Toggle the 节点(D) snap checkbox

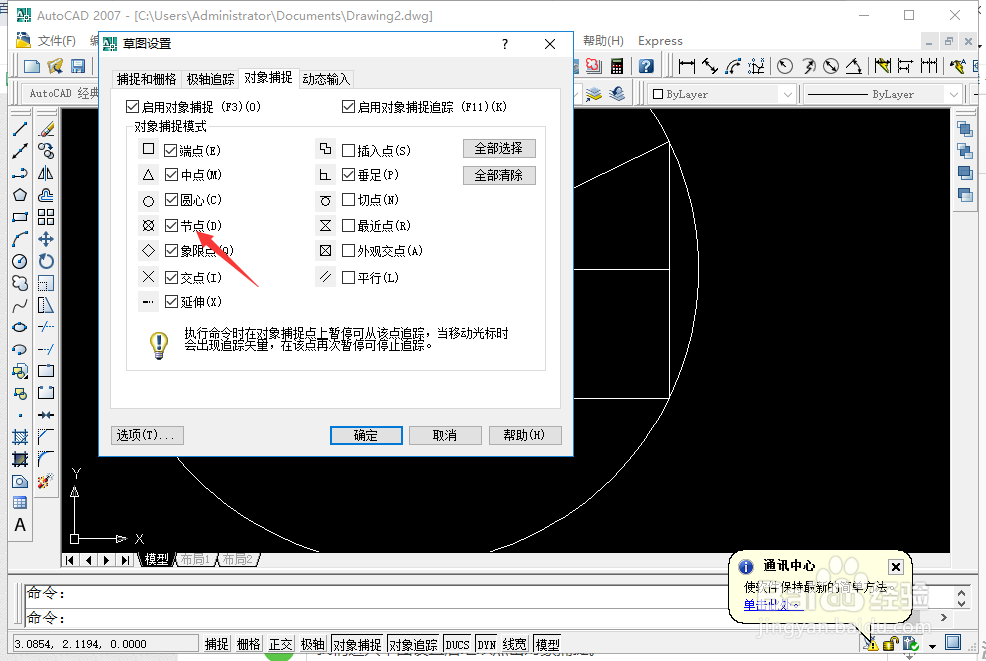pos(170,225)
